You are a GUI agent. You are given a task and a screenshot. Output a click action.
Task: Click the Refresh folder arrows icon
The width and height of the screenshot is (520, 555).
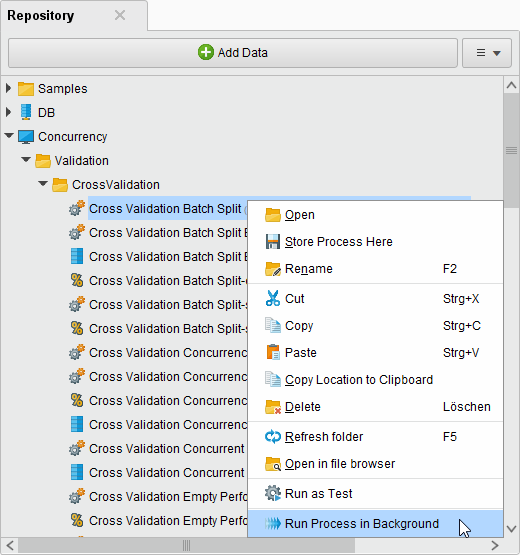(x=273, y=436)
